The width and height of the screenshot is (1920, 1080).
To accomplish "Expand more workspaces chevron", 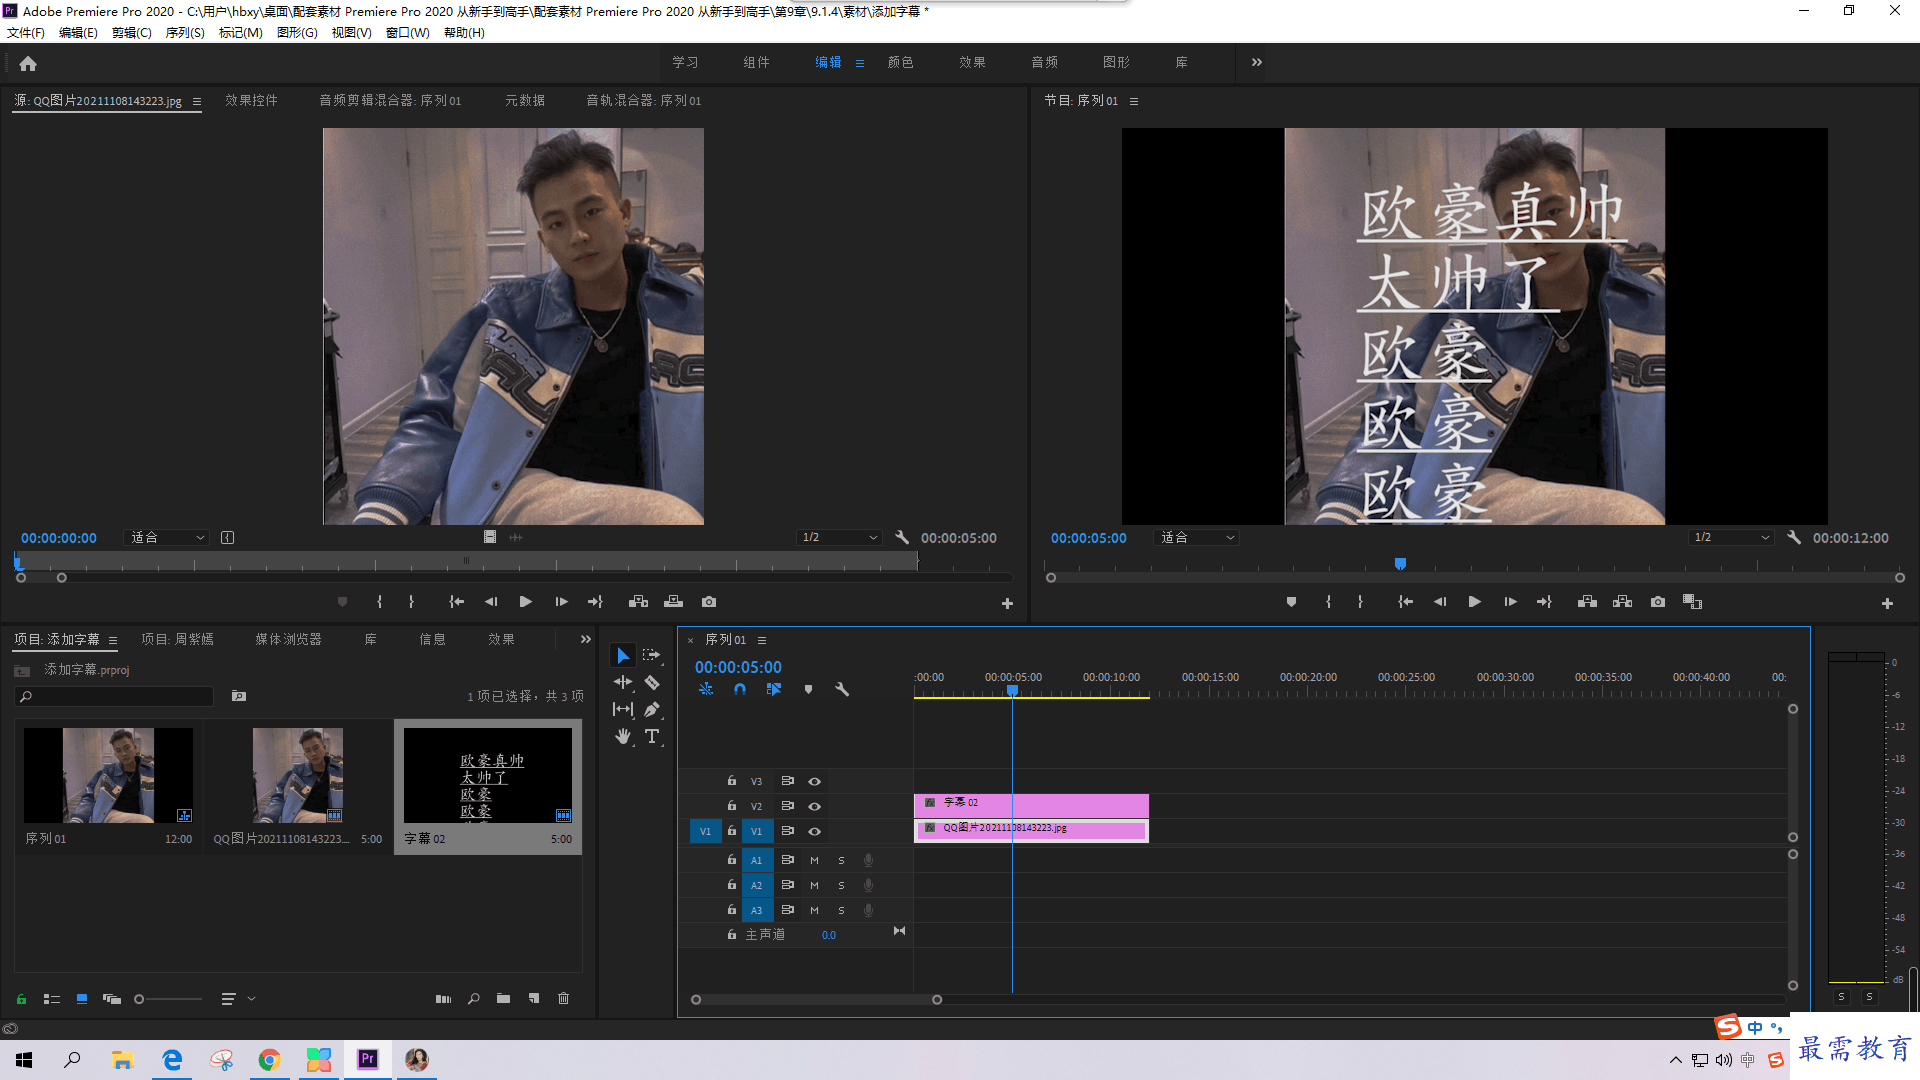I will 1257,62.
